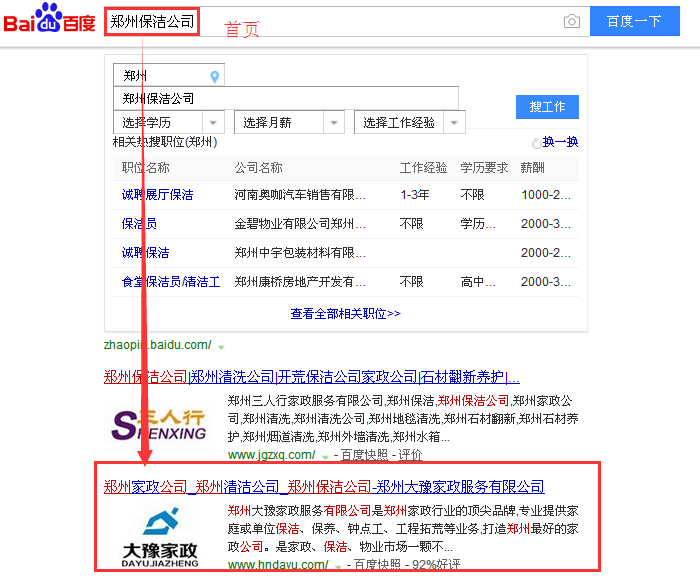Expand arrow next to www.jgzxq.com URL

coord(325,457)
